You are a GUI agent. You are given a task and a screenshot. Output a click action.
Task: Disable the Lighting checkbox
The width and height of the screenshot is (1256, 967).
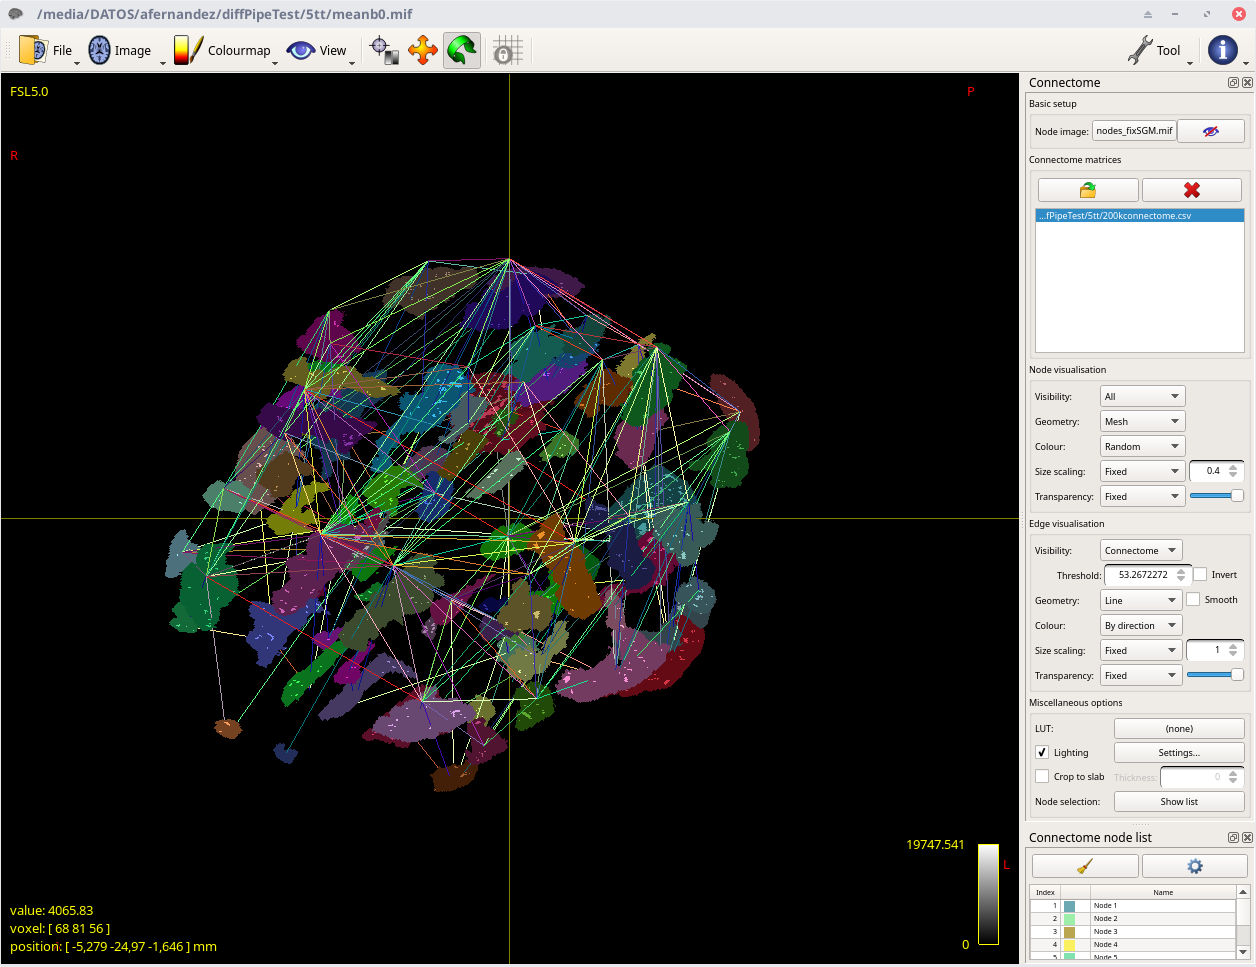pyautogui.click(x=1042, y=752)
